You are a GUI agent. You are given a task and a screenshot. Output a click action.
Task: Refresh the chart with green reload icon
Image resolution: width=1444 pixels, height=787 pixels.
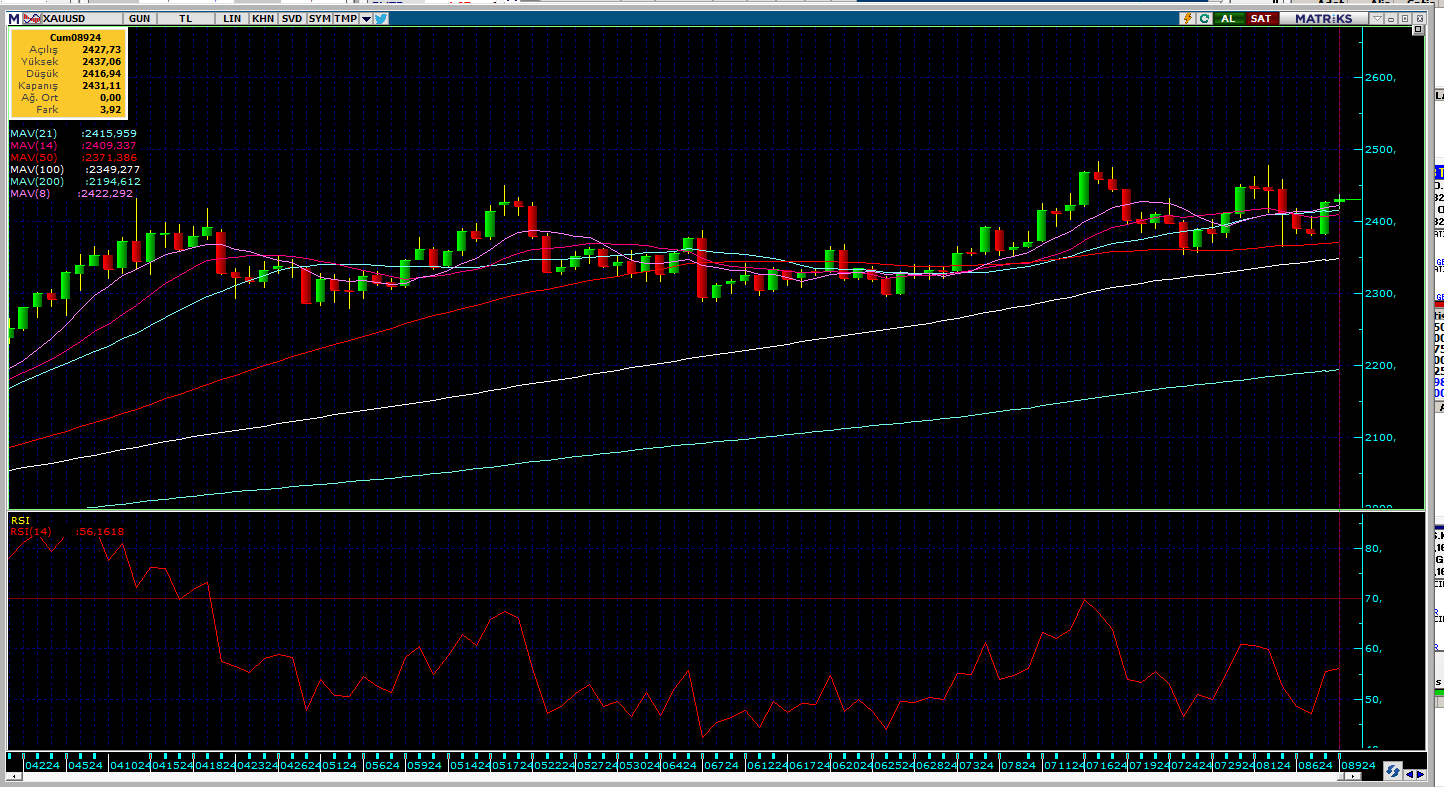1204,18
